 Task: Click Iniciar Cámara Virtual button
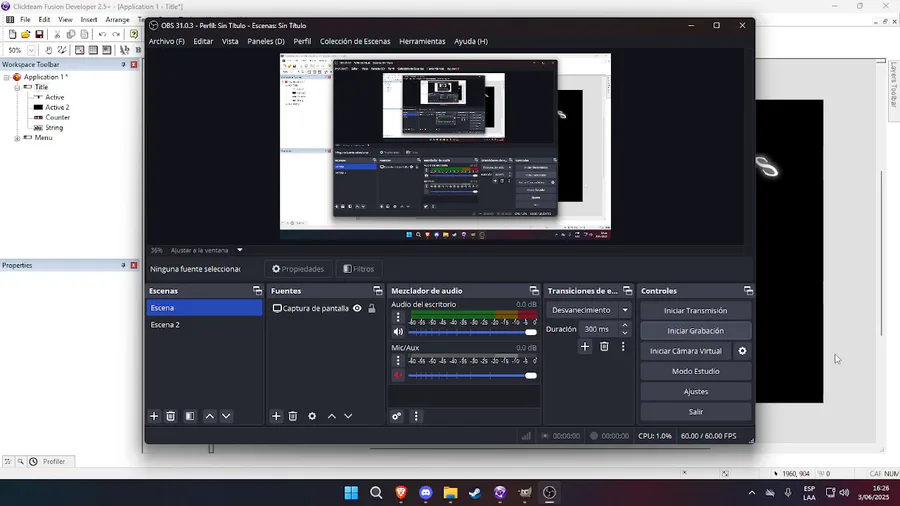tap(686, 351)
